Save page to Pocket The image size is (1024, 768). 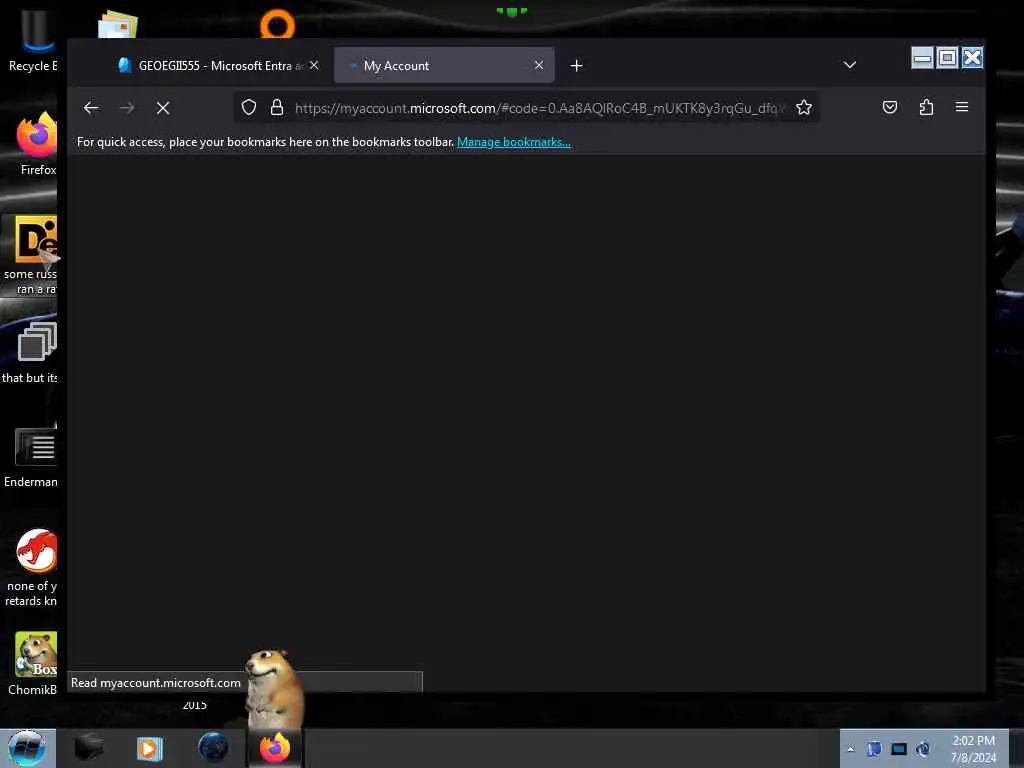(889, 107)
